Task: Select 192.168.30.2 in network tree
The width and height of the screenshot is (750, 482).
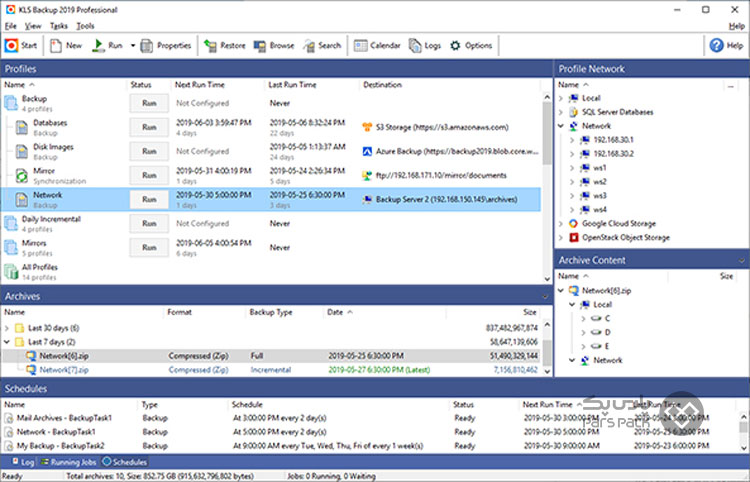Action: click(x=614, y=153)
